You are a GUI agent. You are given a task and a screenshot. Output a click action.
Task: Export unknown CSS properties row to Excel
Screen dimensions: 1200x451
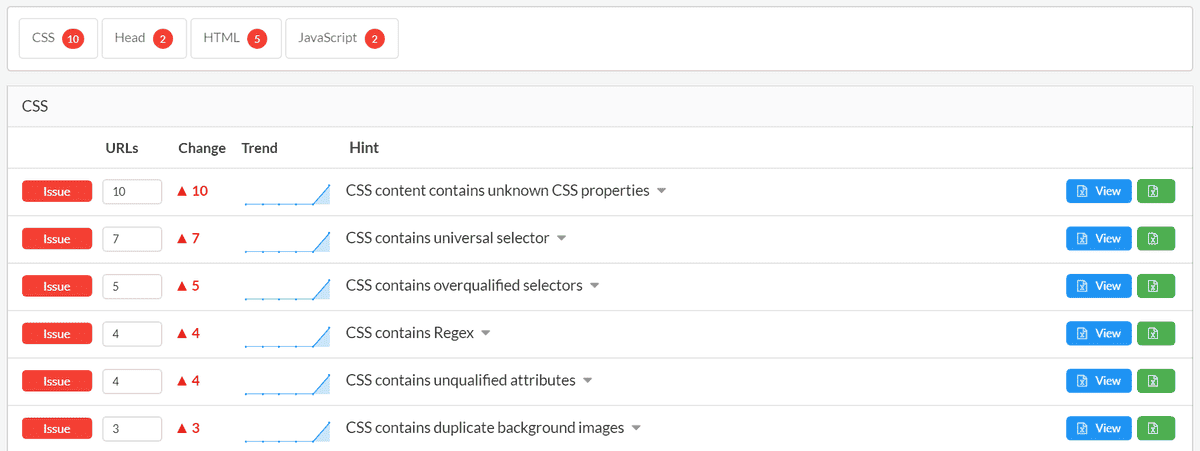1155,191
